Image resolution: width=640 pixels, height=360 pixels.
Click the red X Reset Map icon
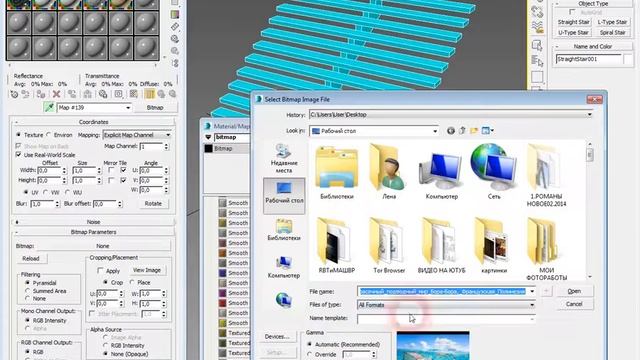[57, 94]
